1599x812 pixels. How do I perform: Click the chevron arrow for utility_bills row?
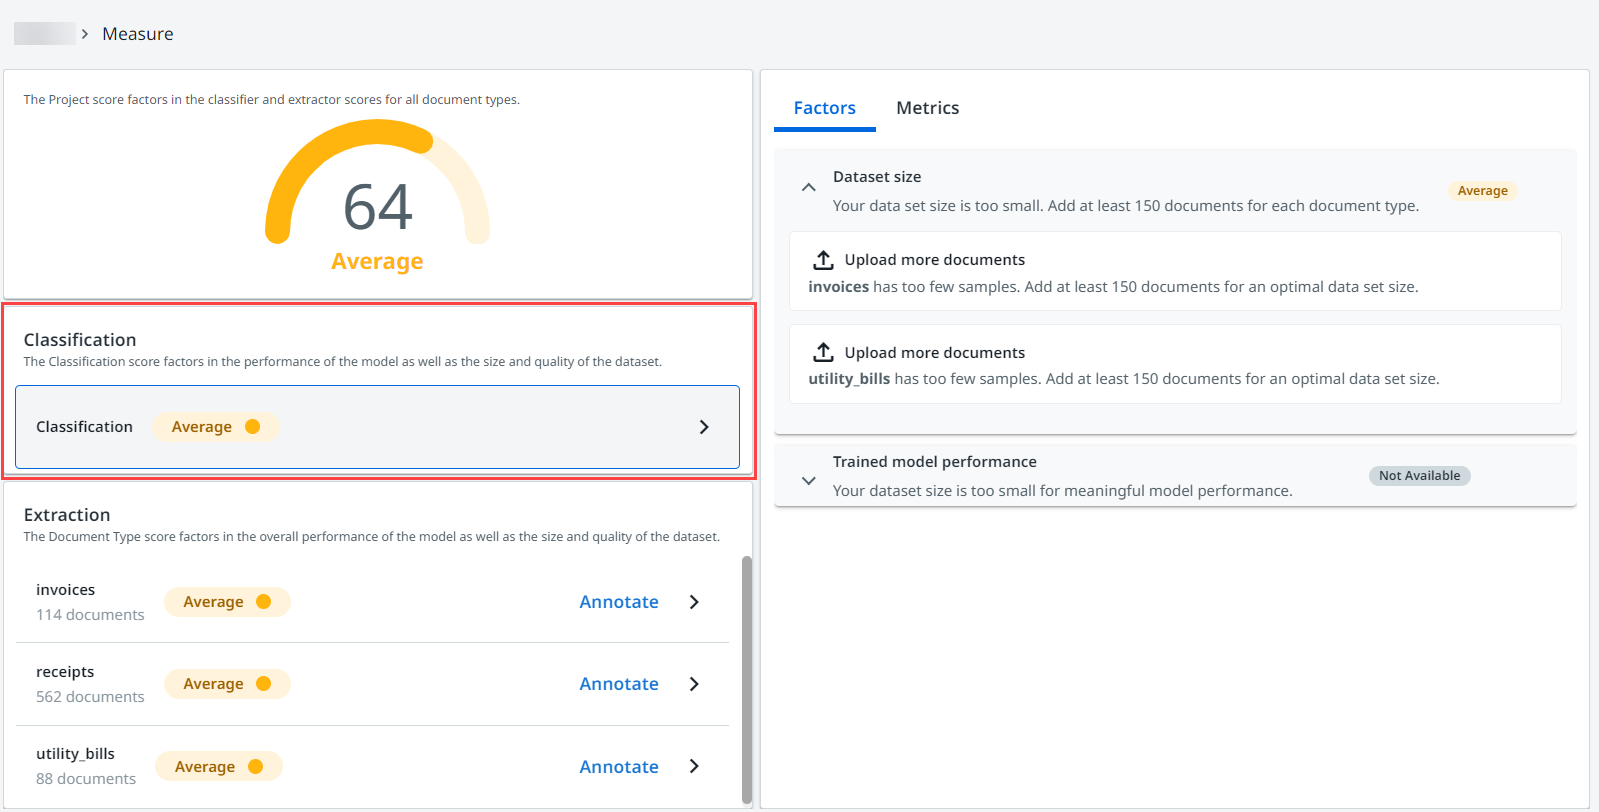694,766
